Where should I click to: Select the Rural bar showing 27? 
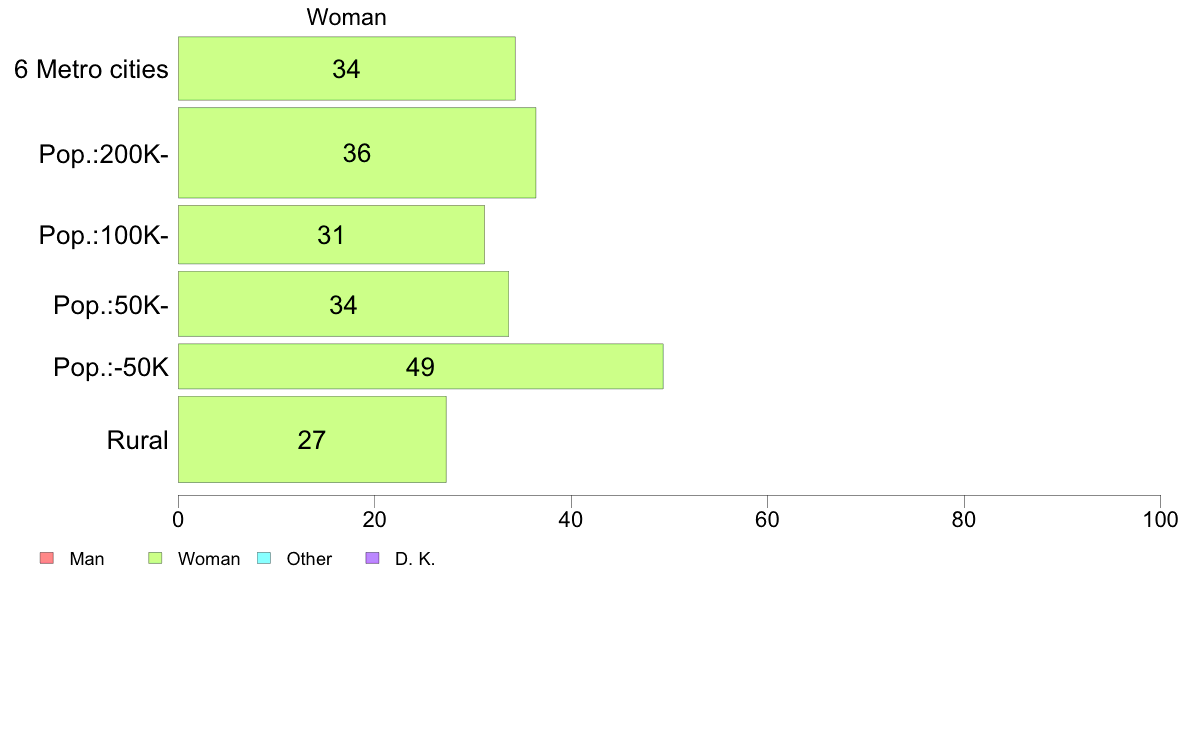(x=312, y=440)
